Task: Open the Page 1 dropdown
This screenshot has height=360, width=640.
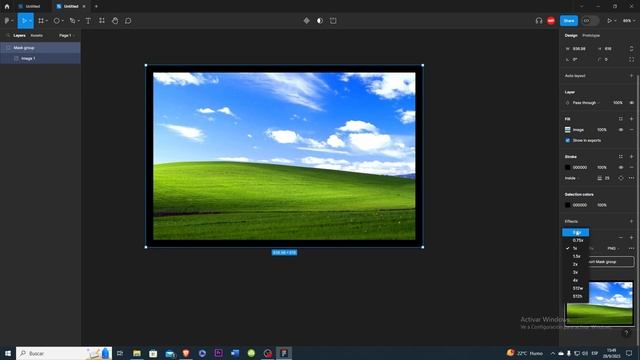Action: [x=66, y=36]
